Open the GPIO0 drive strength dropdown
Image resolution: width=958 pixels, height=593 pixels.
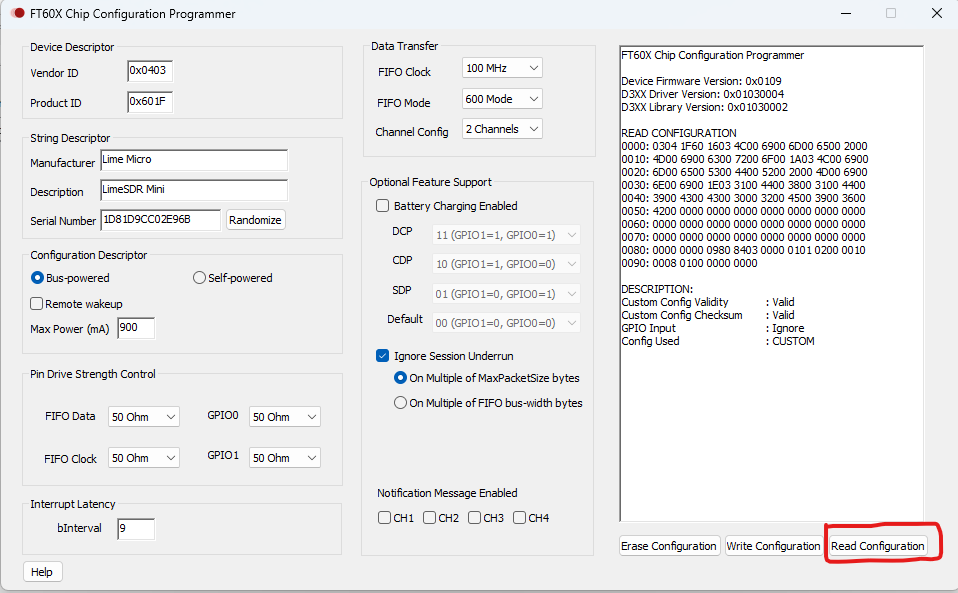[285, 417]
